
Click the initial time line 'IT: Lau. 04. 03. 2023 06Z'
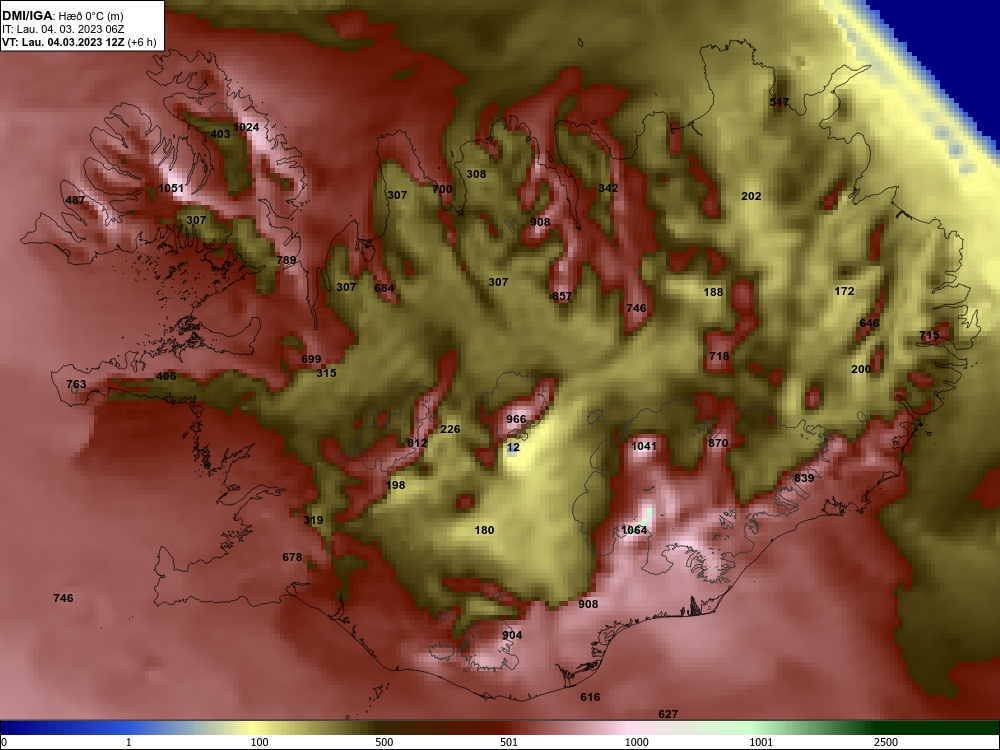pos(61,29)
